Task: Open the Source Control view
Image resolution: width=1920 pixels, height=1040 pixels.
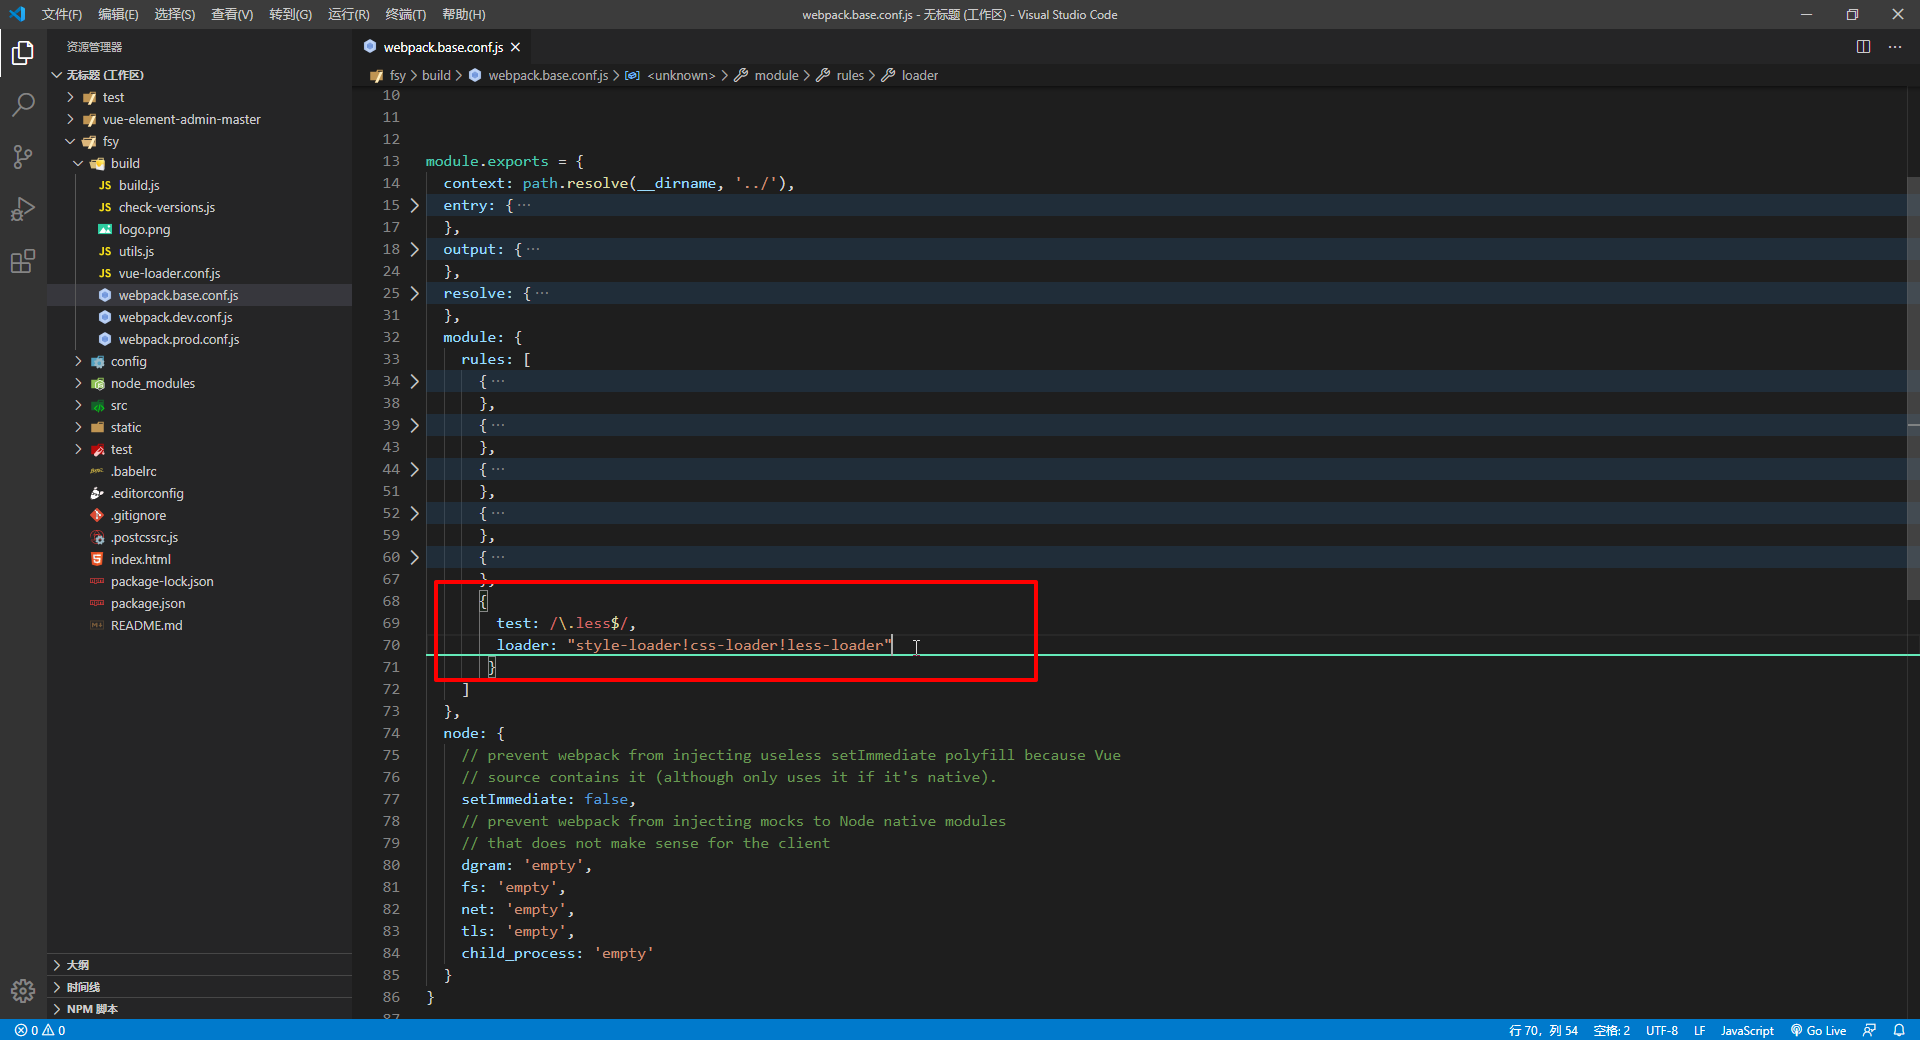Action: pos(23,157)
